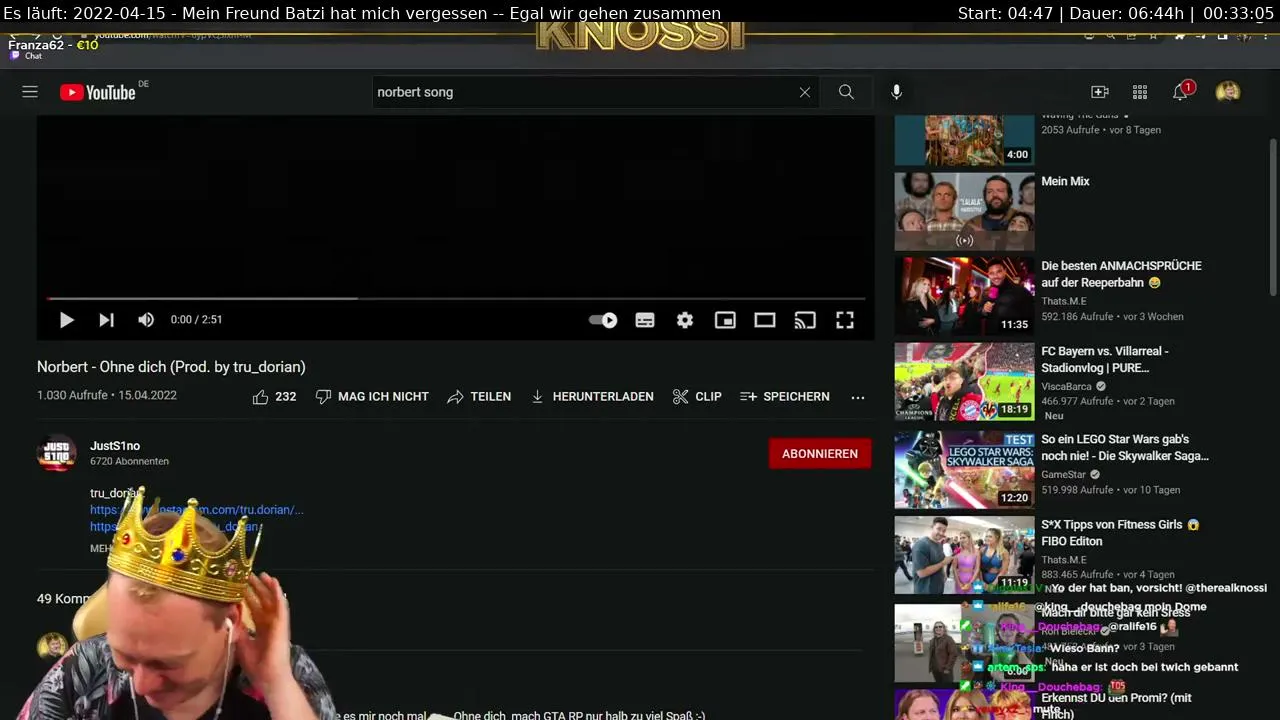Open the LEGO Star Wars Skywalker Saga thumbnail
The width and height of the screenshot is (1280, 720).
[965, 469]
